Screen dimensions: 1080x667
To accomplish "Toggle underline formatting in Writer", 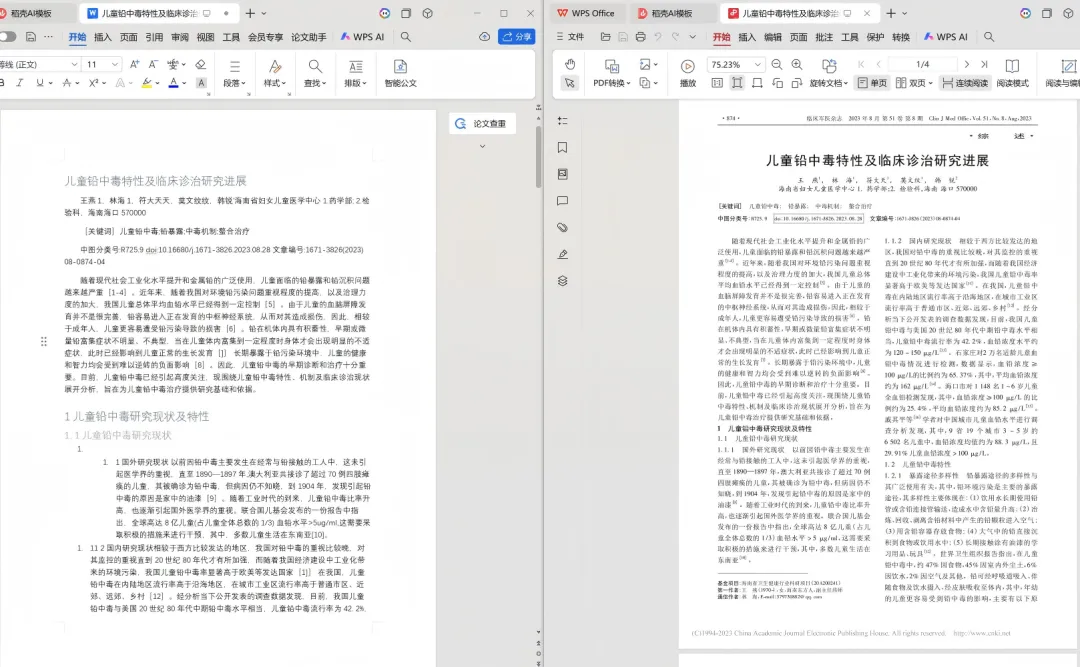I will pyautogui.click(x=39, y=83).
